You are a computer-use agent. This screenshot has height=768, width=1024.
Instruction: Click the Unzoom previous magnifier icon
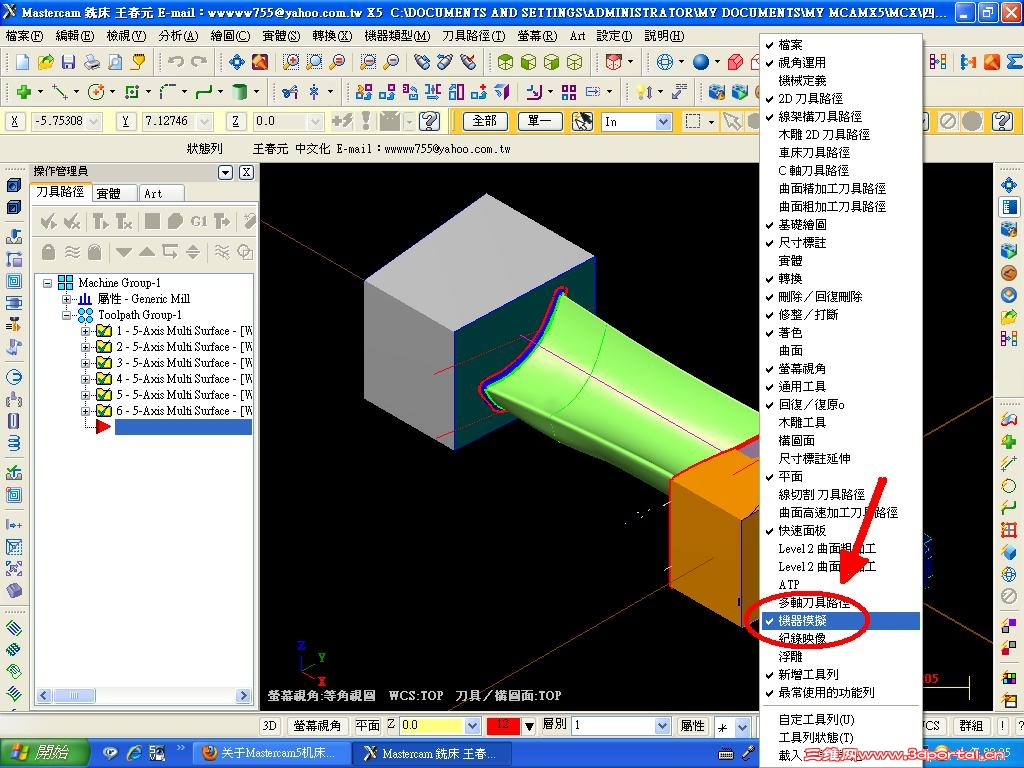(x=368, y=62)
